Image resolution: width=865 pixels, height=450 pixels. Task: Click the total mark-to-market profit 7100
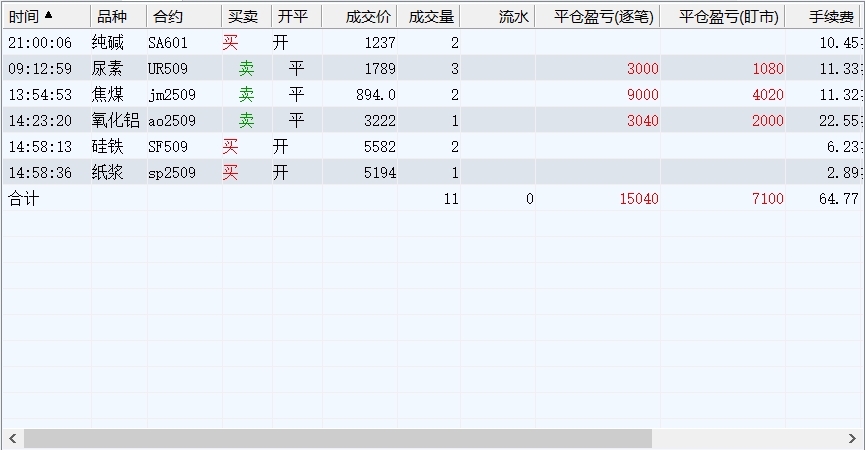(768, 199)
